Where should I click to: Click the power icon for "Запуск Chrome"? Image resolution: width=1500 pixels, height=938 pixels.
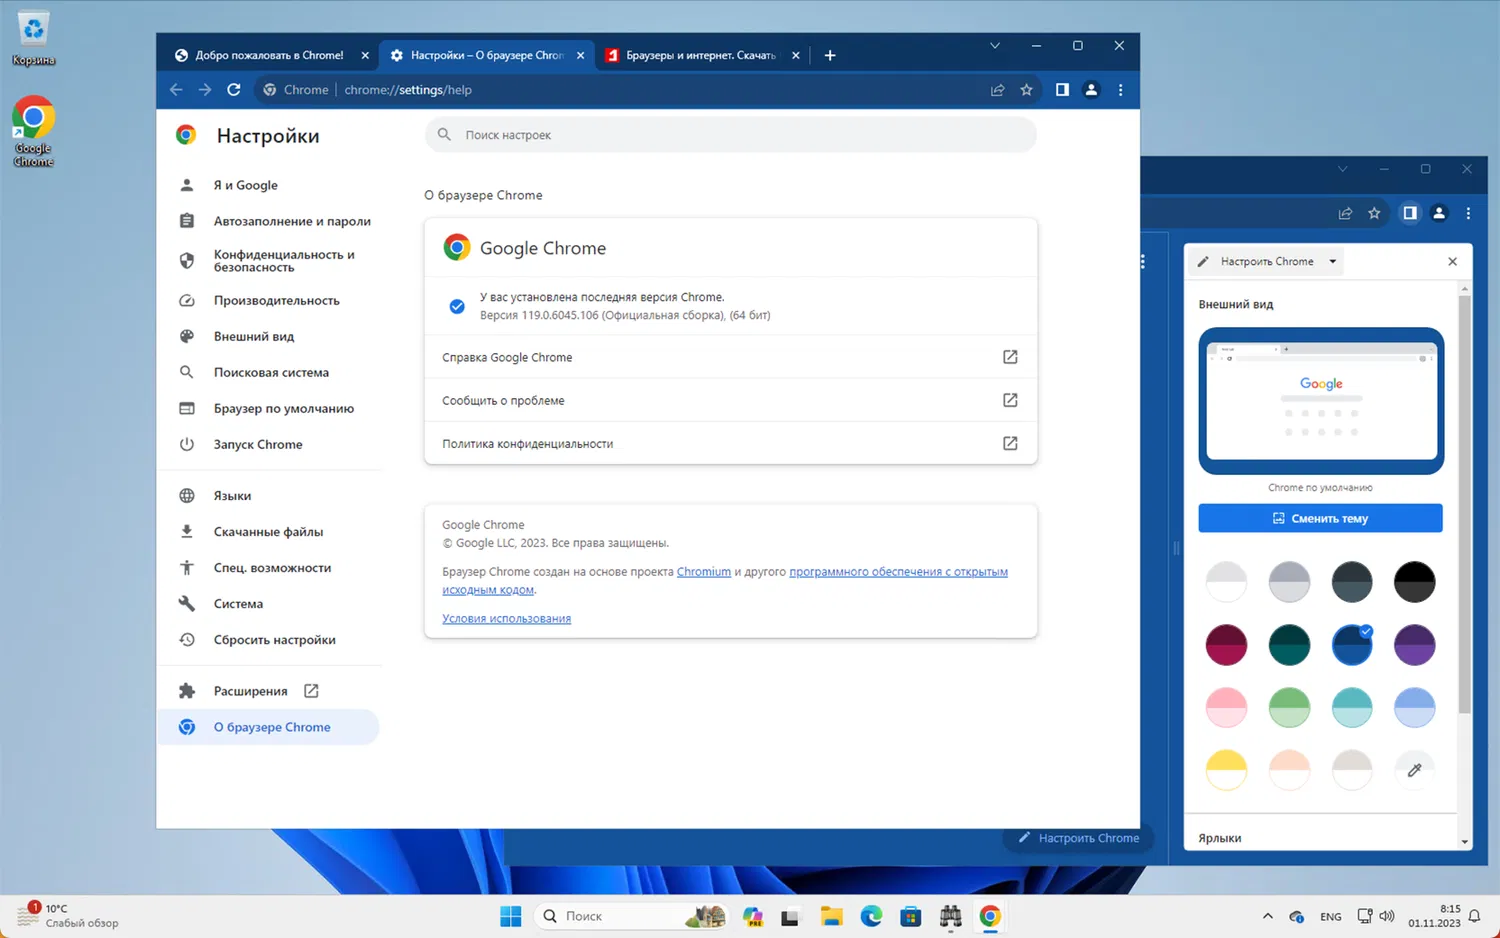pos(187,444)
